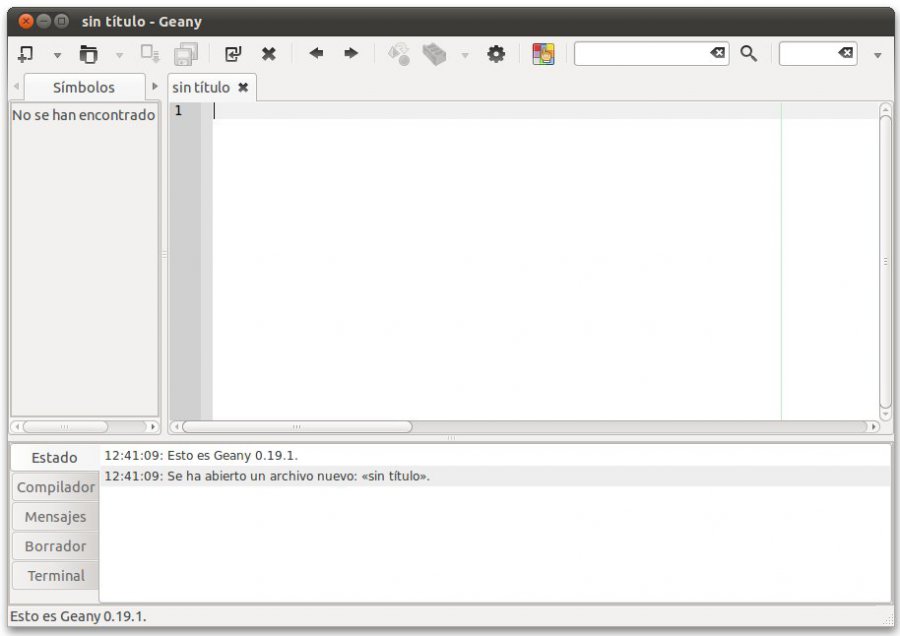Navigate forward one location
Screen dimensions: 900x636
tap(351, 53)
